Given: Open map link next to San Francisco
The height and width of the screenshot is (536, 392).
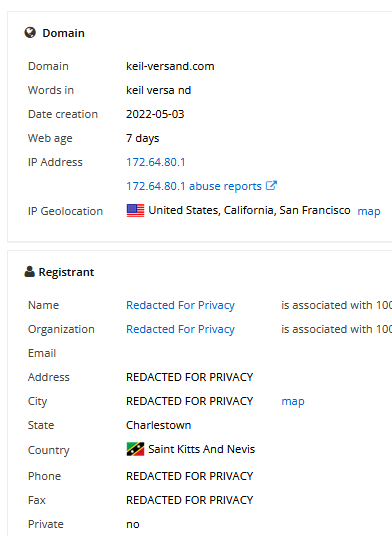Looking at the screenshot, I should pos(369,211).
